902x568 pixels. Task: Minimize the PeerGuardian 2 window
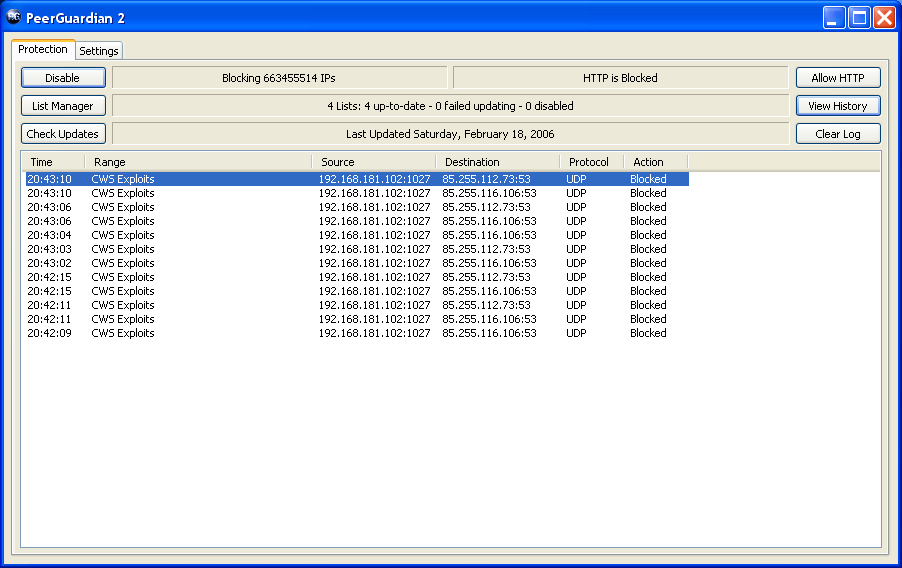[834, 17]
